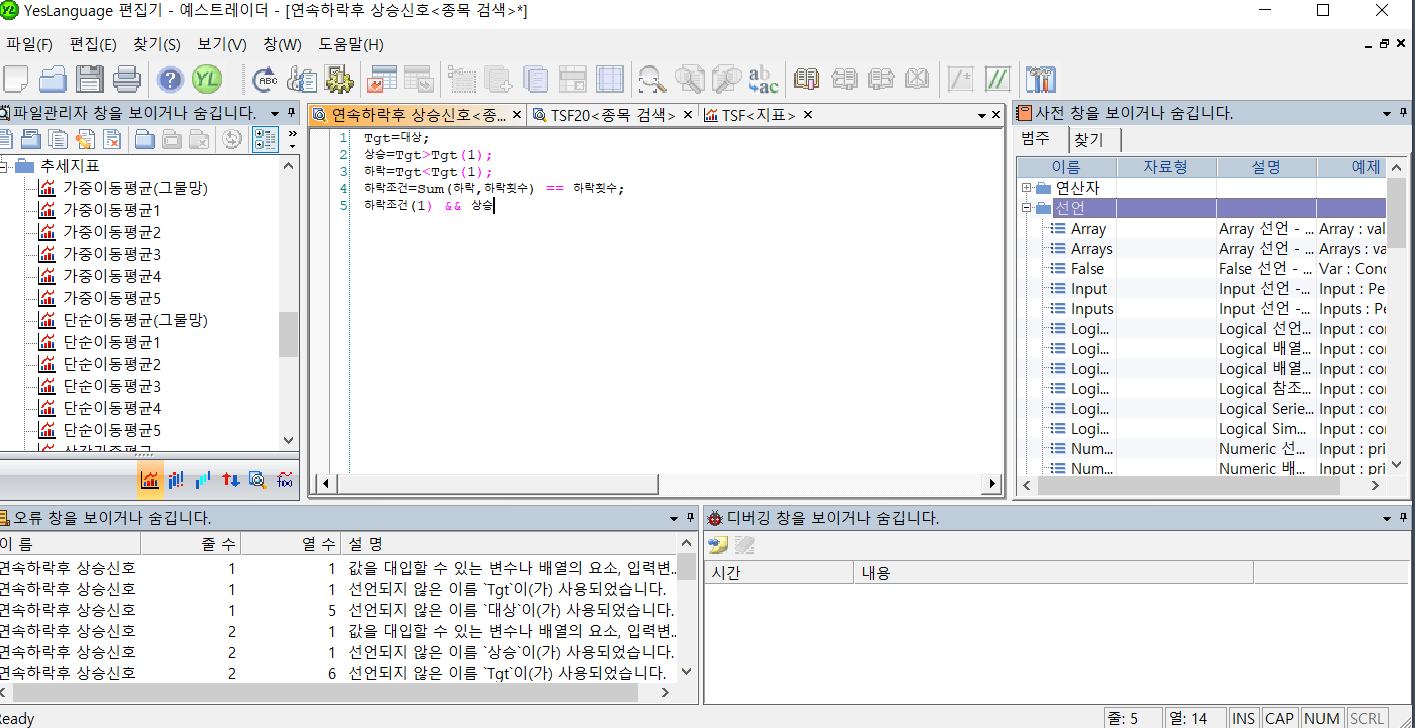Click the magnifier find icon in toolbar
Image resolution: width=1415 pixels, height=728 pixels.
[x=652, y=79]
